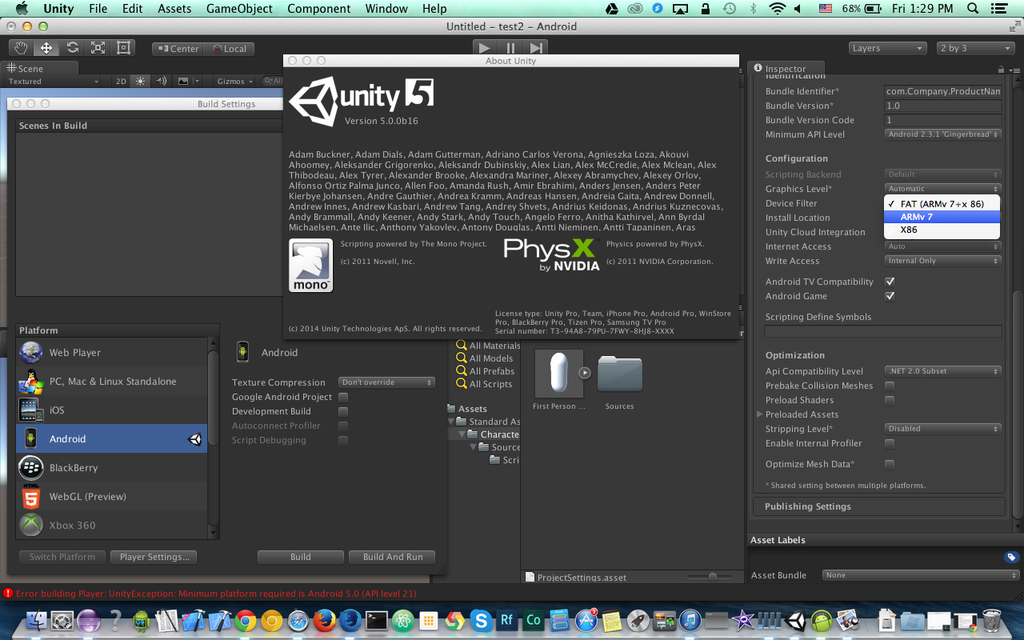Viewport: 1024px width, 640px height.
Task: Open the Layers dropdown
Action: pyautogui.click(x=888, y=48)
